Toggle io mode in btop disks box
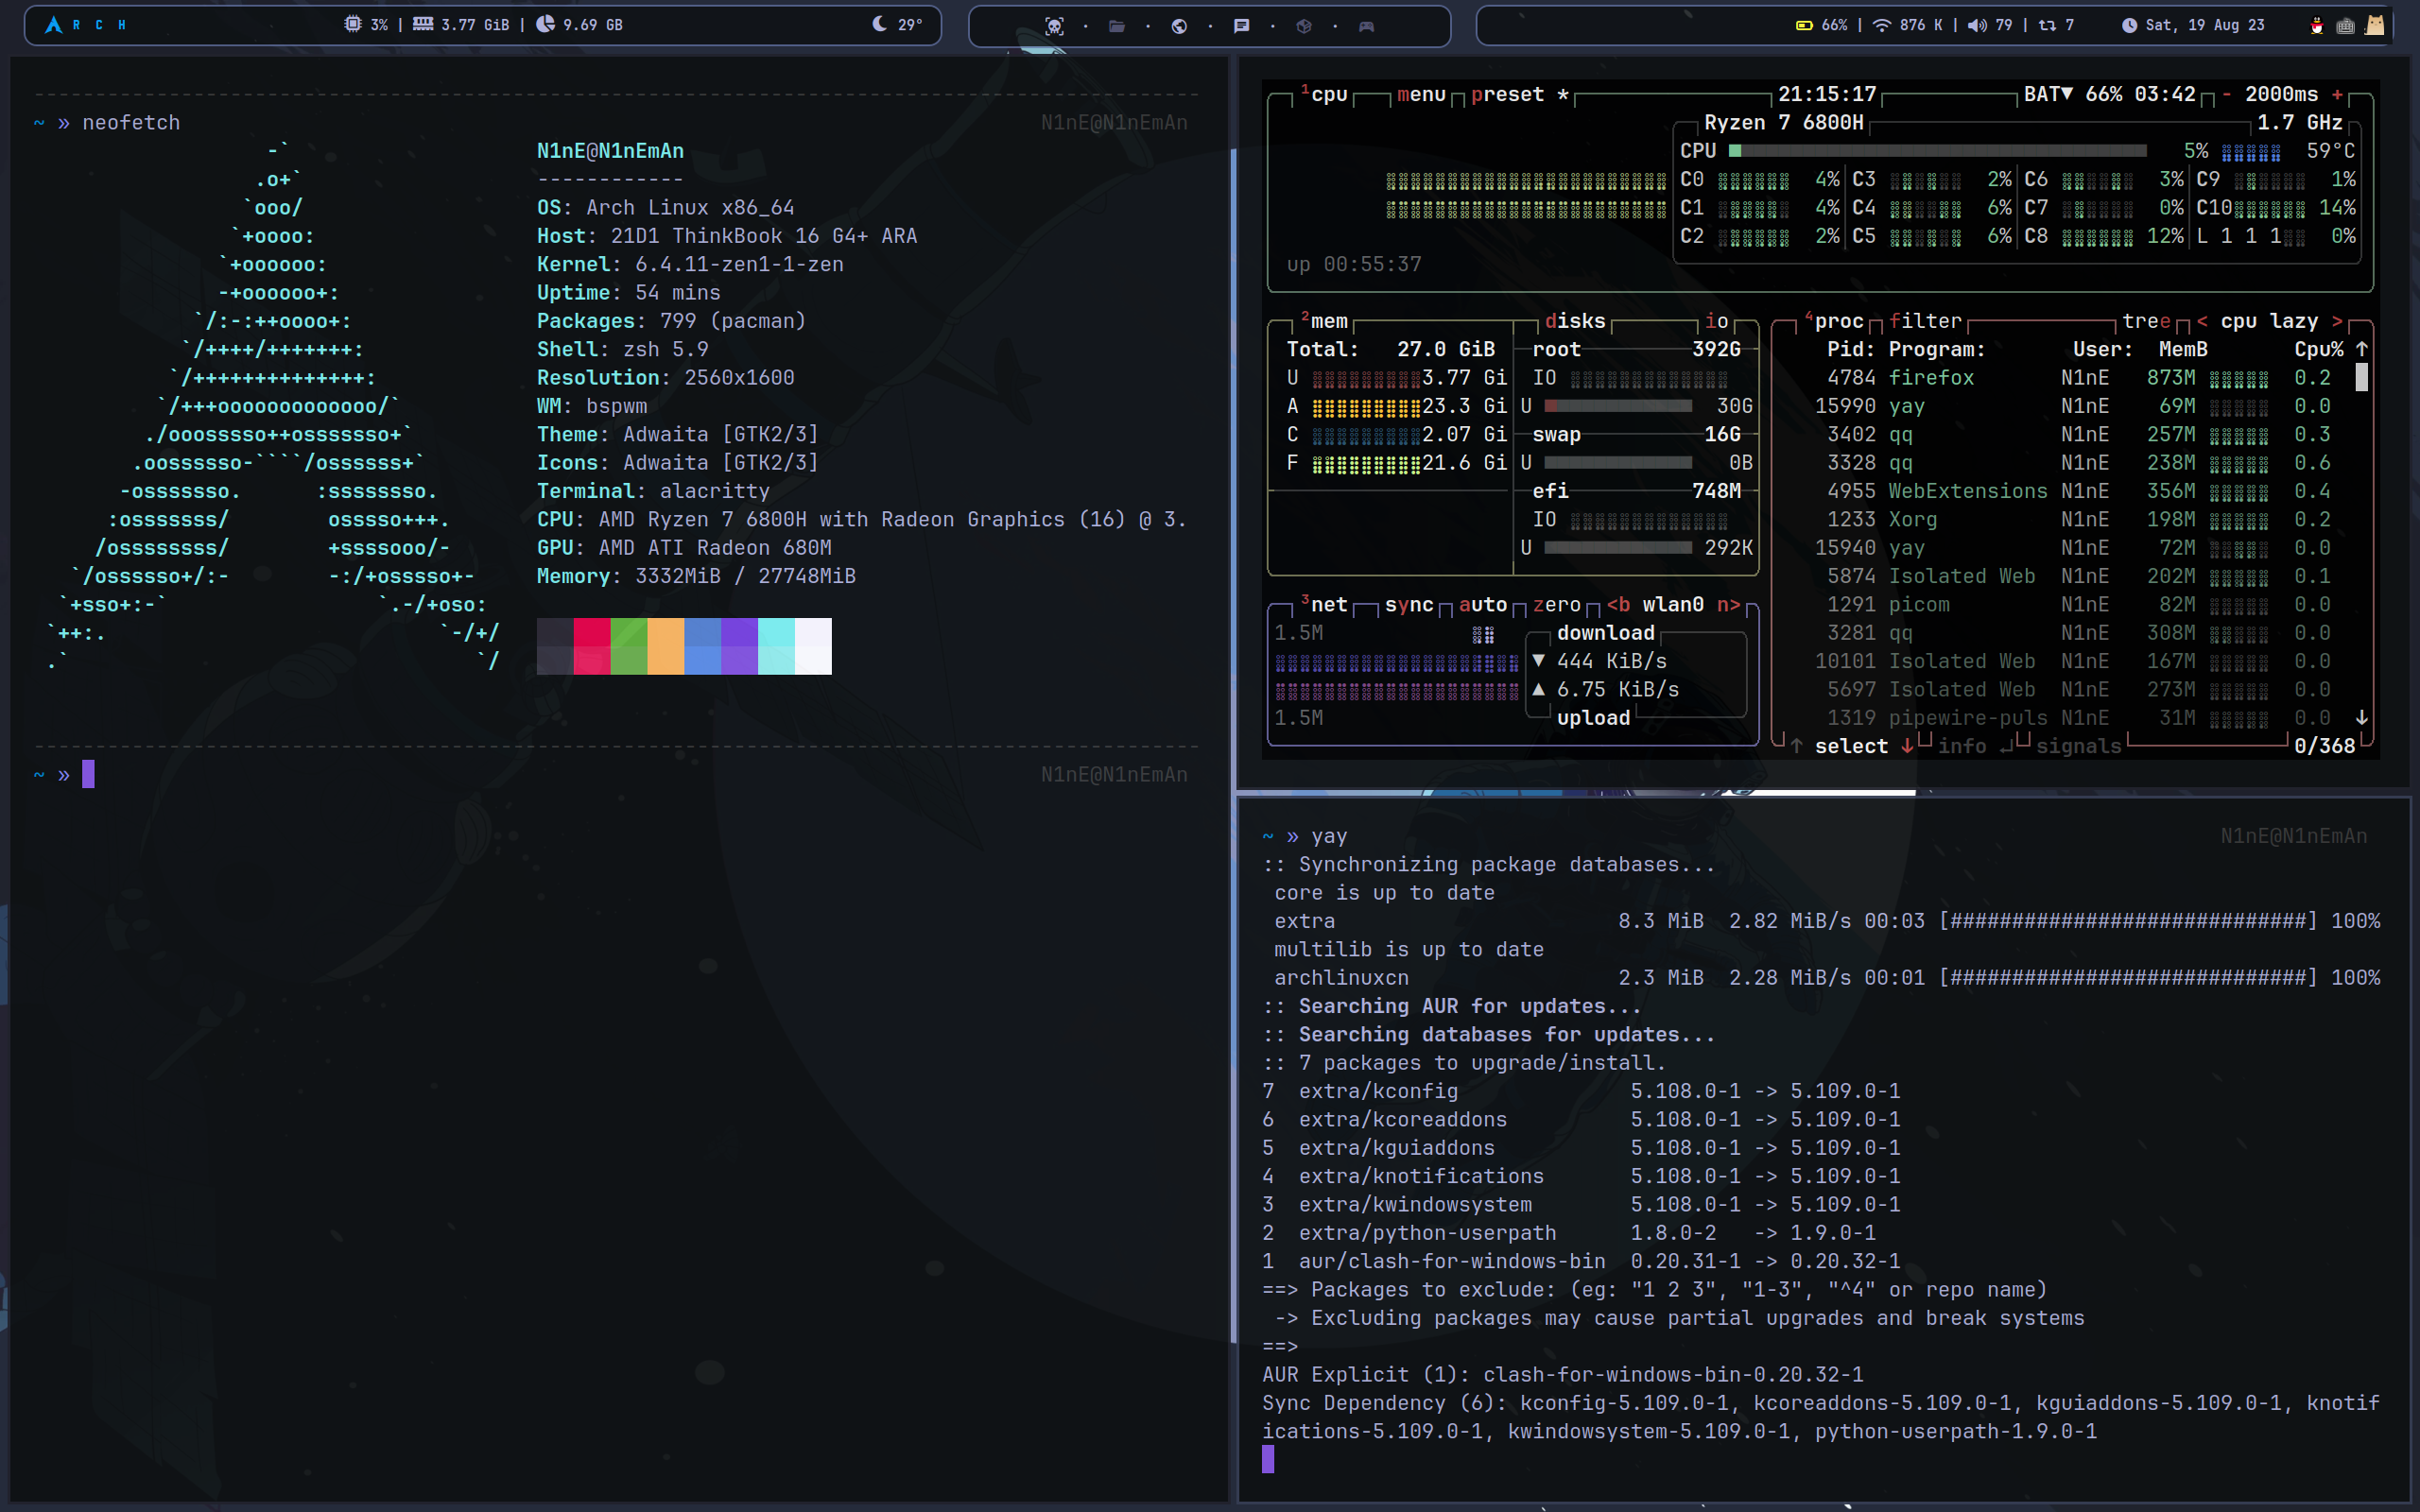Image resolution: width=2420 pixels, height=1512 pixels. pos(1716,321)
